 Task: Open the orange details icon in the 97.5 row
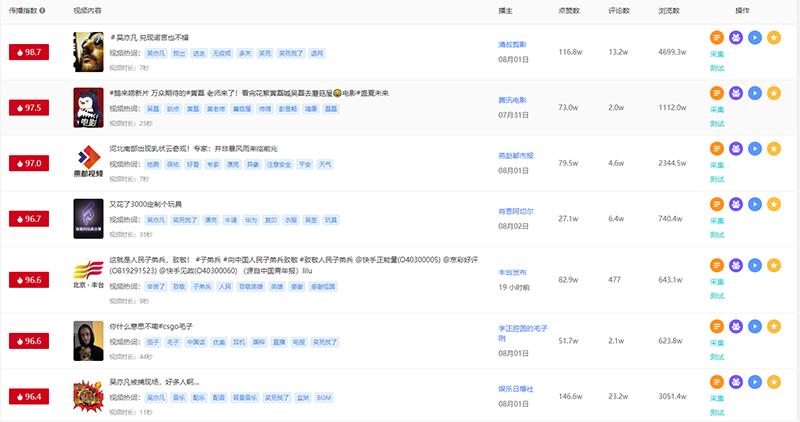(x=717, y=93)
